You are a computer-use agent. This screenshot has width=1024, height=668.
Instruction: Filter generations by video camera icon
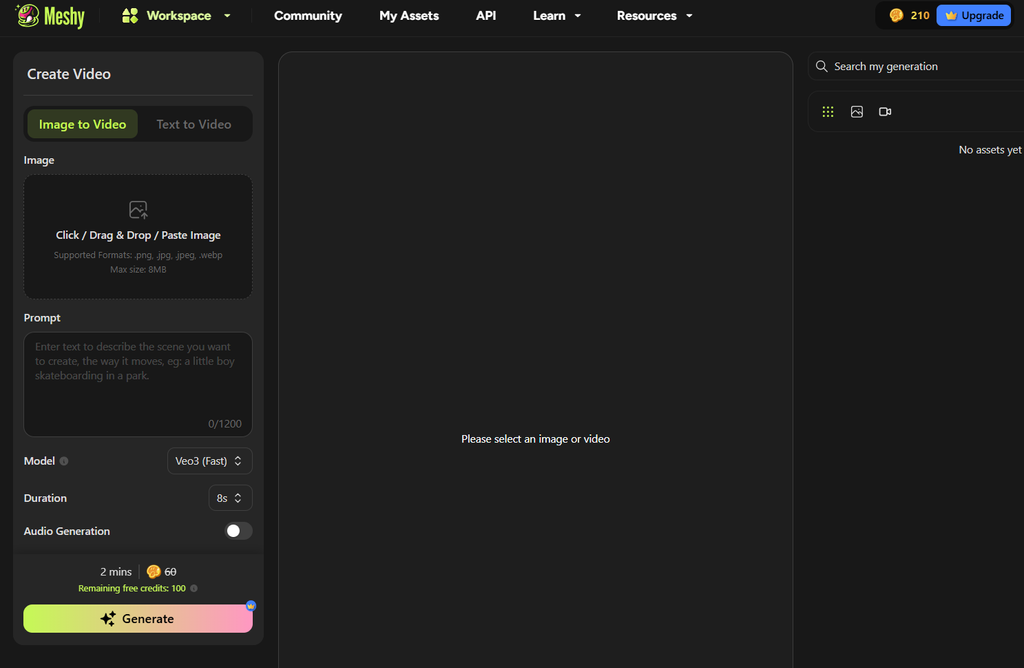[885, 112]
